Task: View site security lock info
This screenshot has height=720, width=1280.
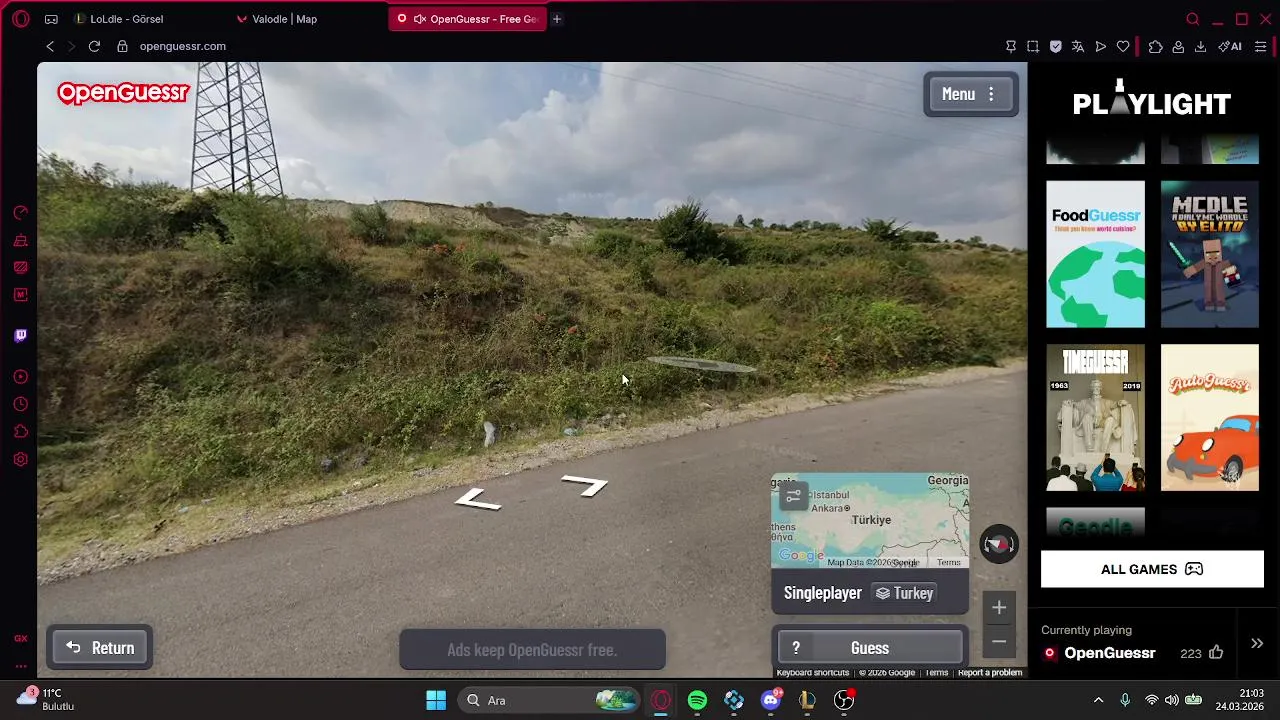Action: pyautogui.click(x=123, y=46)
